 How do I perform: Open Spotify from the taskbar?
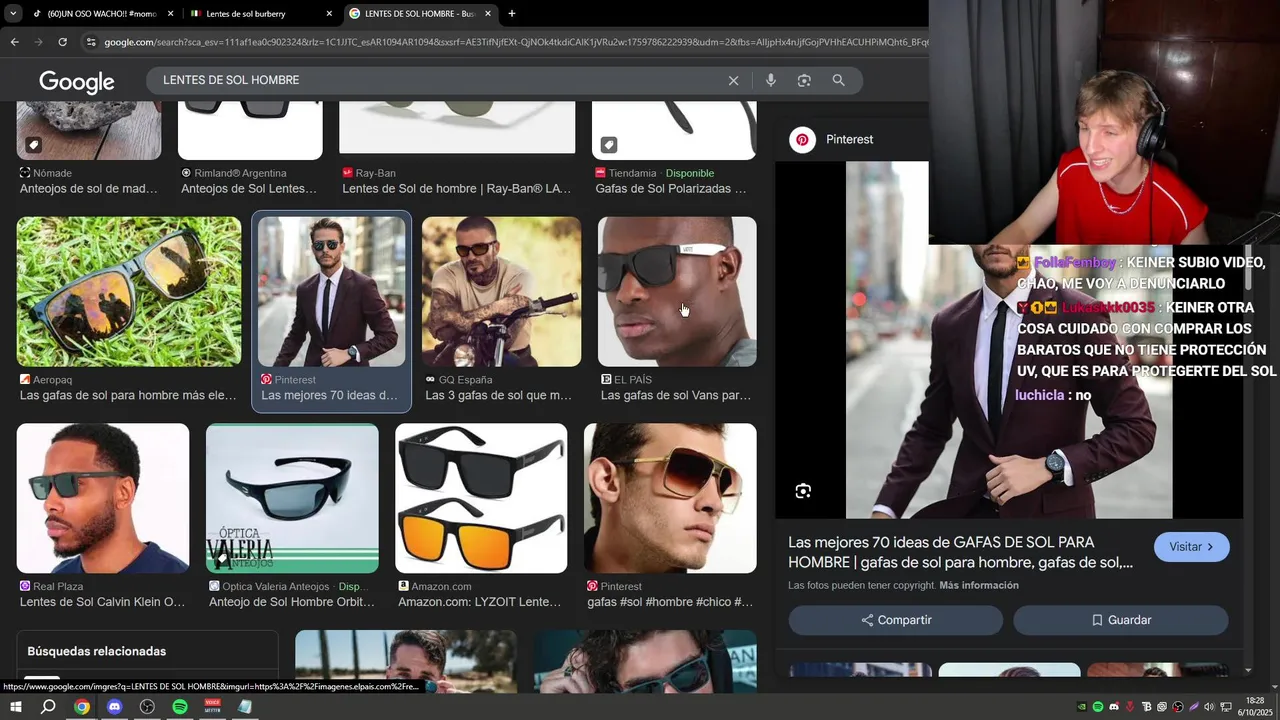tap(180, 707)
